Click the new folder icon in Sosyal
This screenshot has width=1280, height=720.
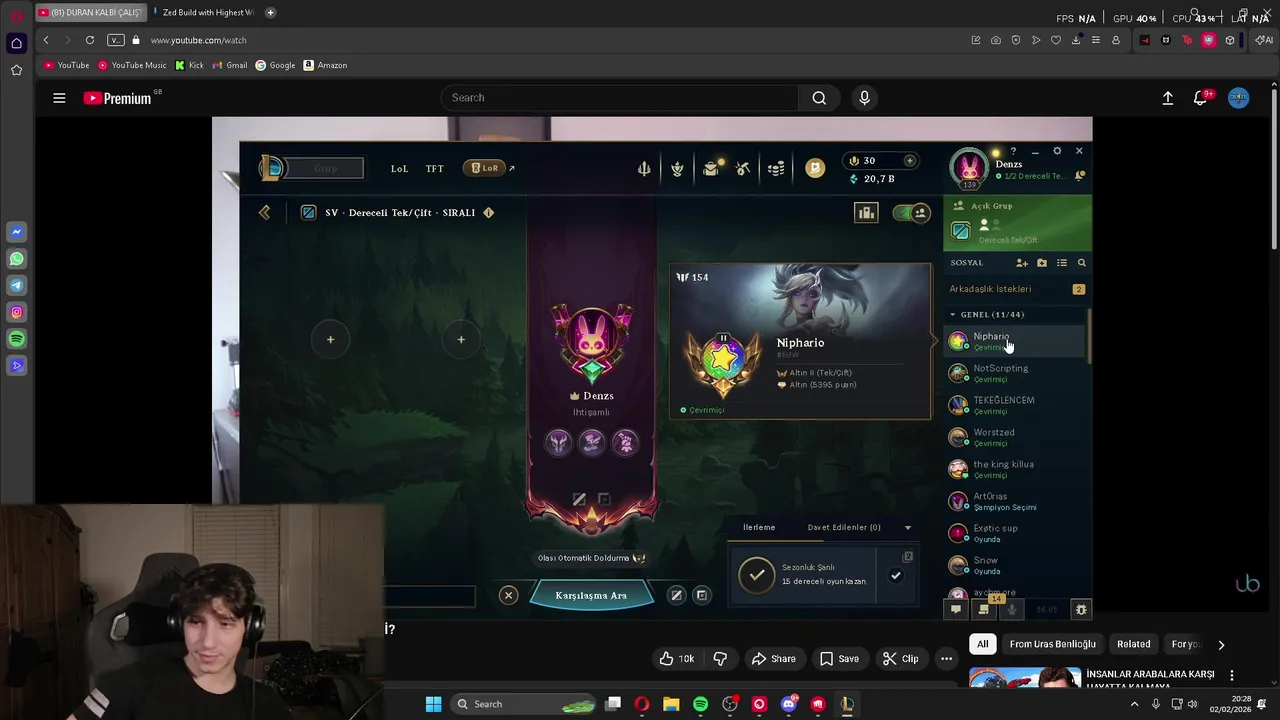pos(1042,263)
